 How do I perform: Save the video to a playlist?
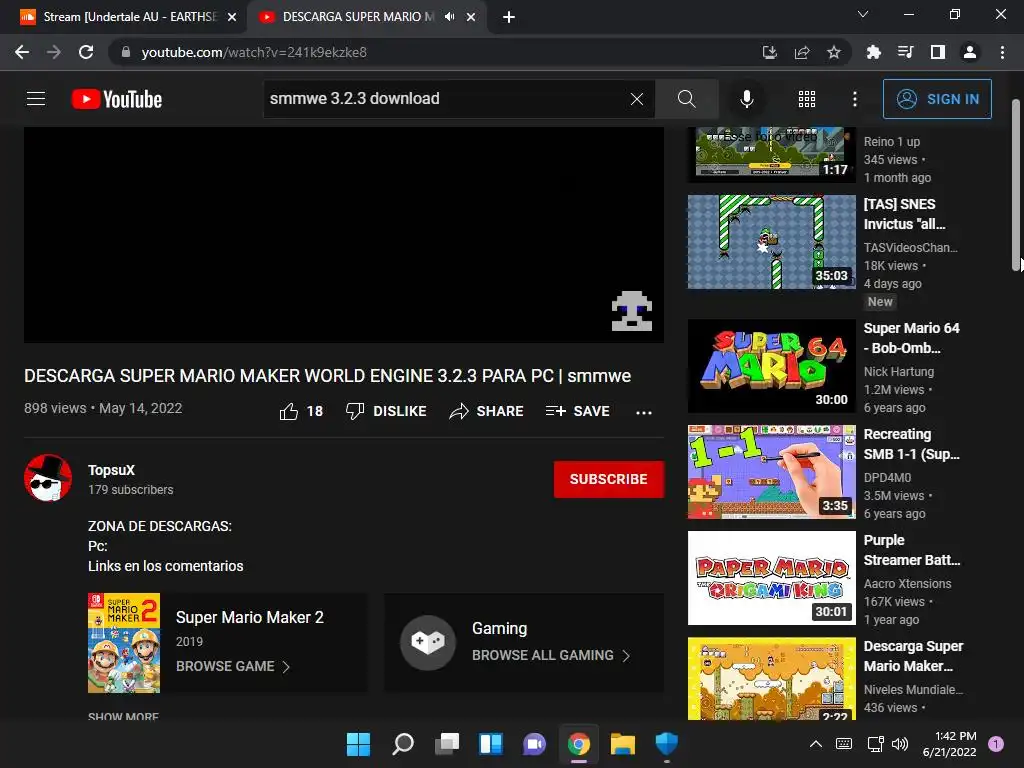pyautogui.click(x=578, y=411)
